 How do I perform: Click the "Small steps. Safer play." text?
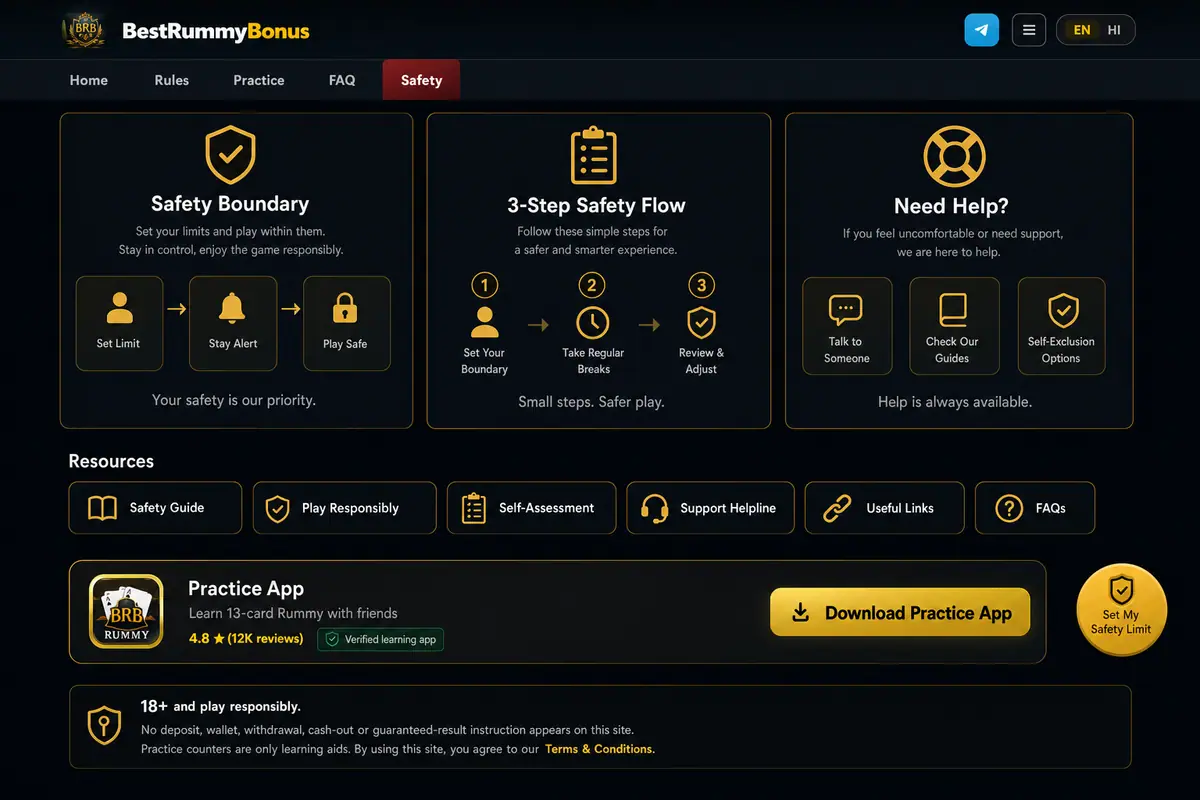coord(591,402)
